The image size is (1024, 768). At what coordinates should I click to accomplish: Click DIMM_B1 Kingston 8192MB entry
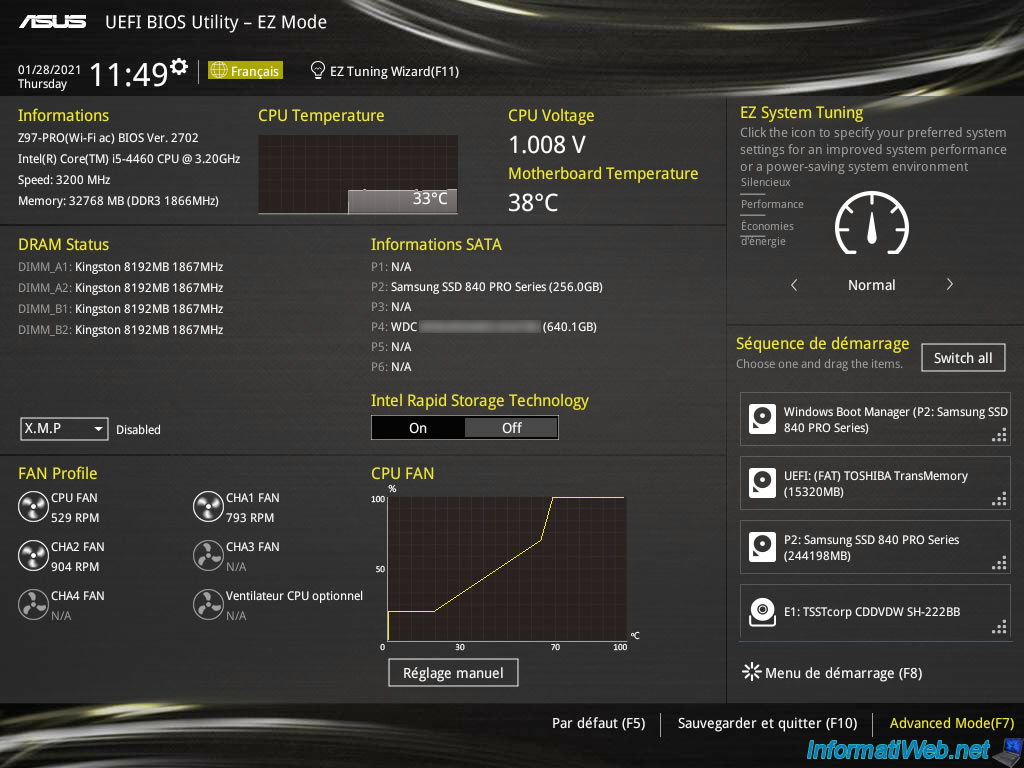point(121,309)
